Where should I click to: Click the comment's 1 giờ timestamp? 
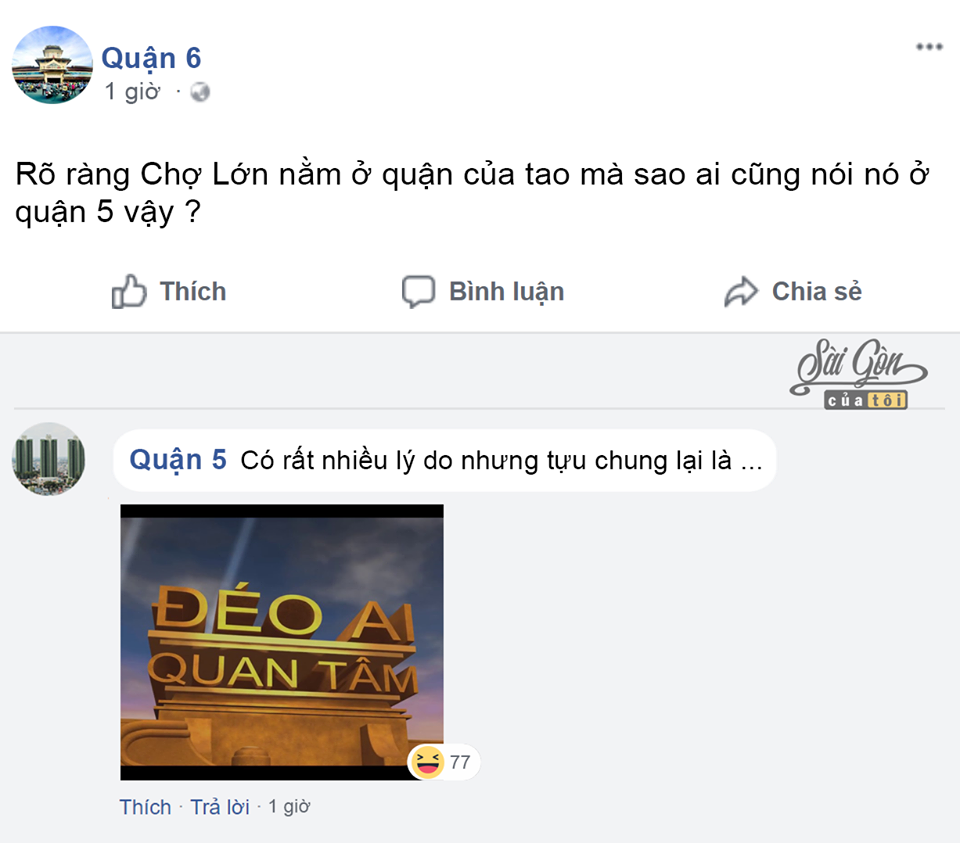coord(289,806)
